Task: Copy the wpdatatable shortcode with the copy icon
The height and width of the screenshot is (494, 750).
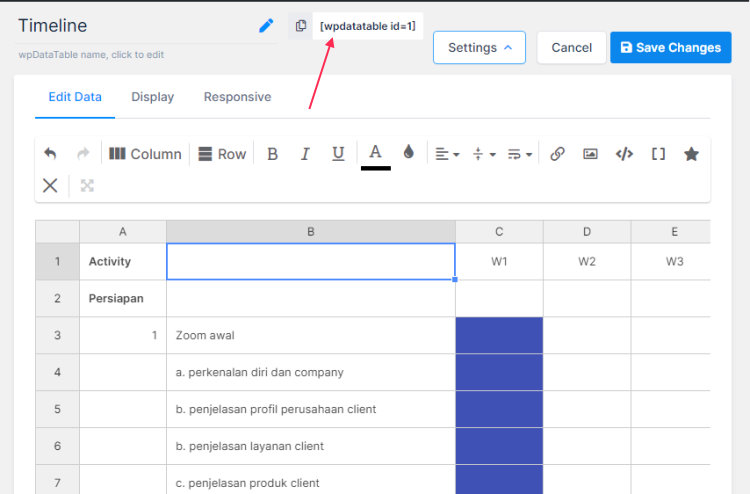Action: pyautogui.click(x=300, y=26)
